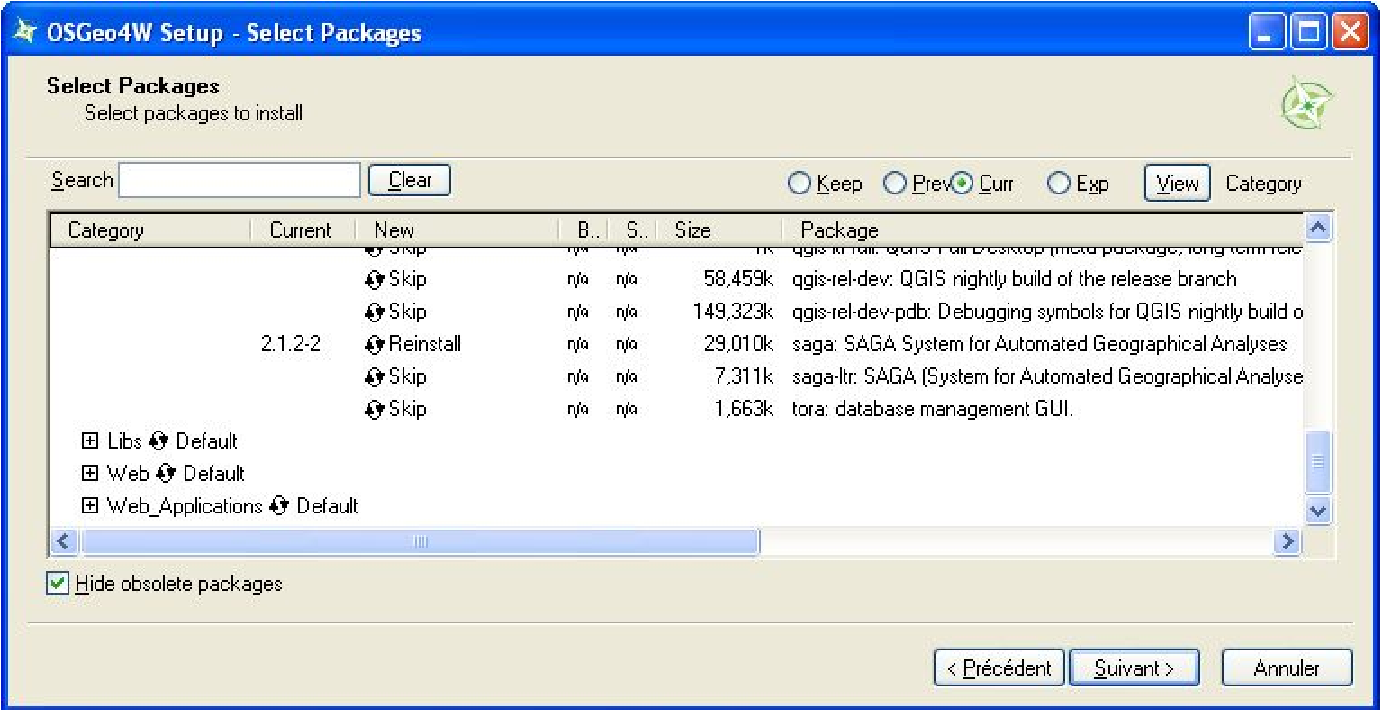This screenshot has height=710, width=1380.
Task: Click the Package column header
Action: (1042, 231)
